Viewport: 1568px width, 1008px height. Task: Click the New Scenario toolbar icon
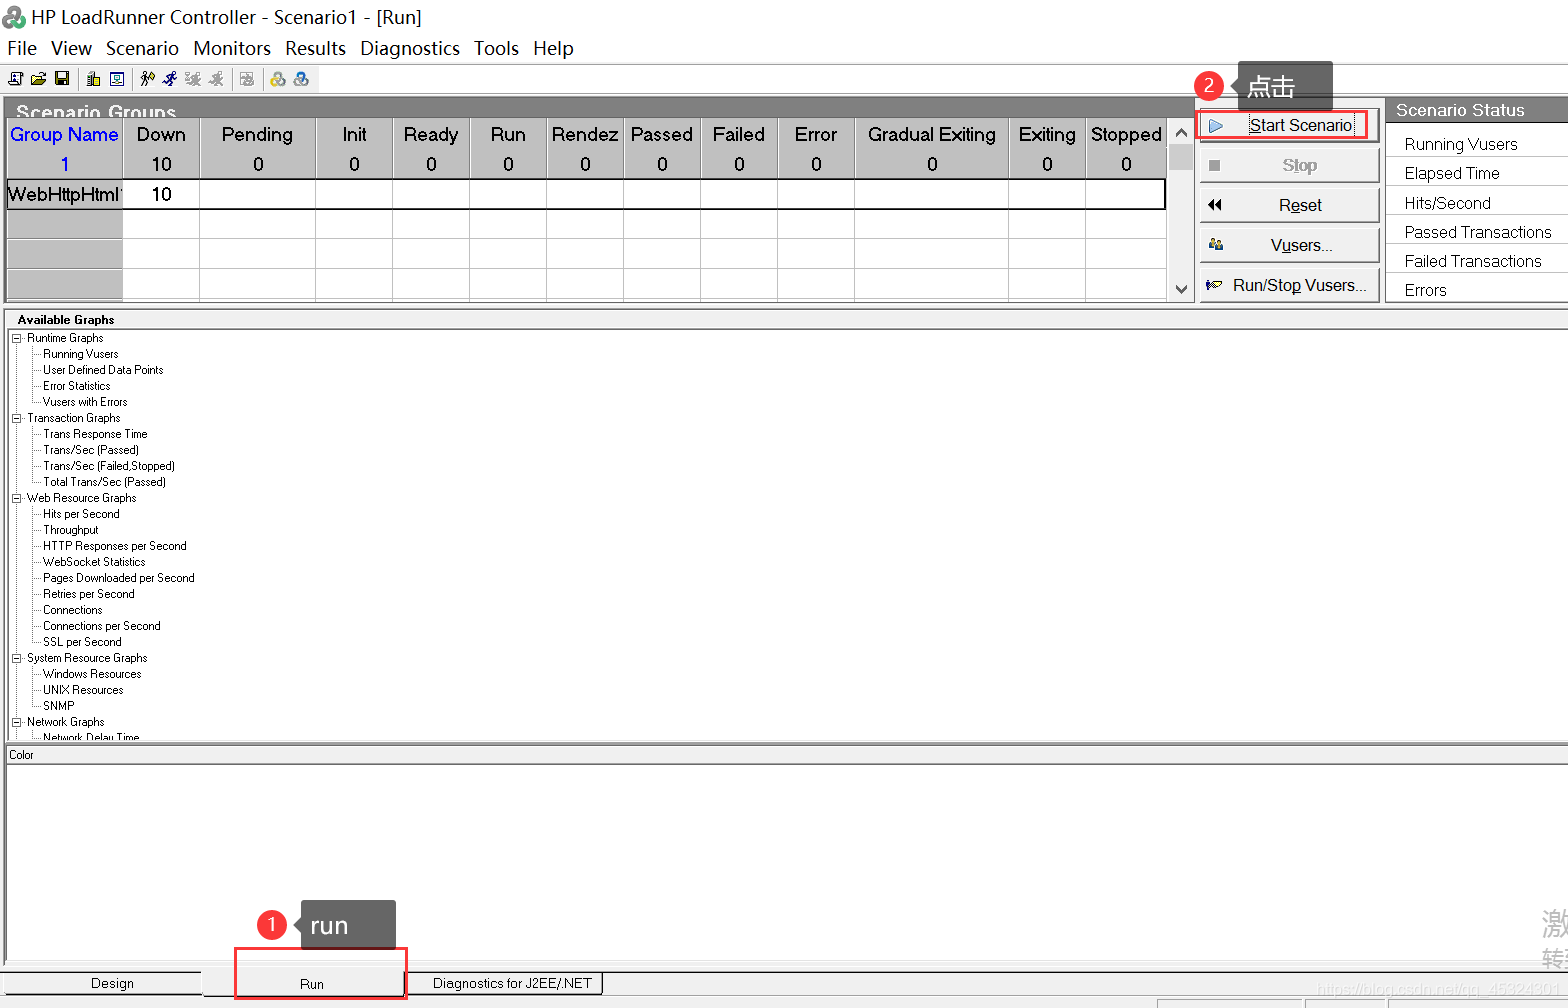(16, 79)
